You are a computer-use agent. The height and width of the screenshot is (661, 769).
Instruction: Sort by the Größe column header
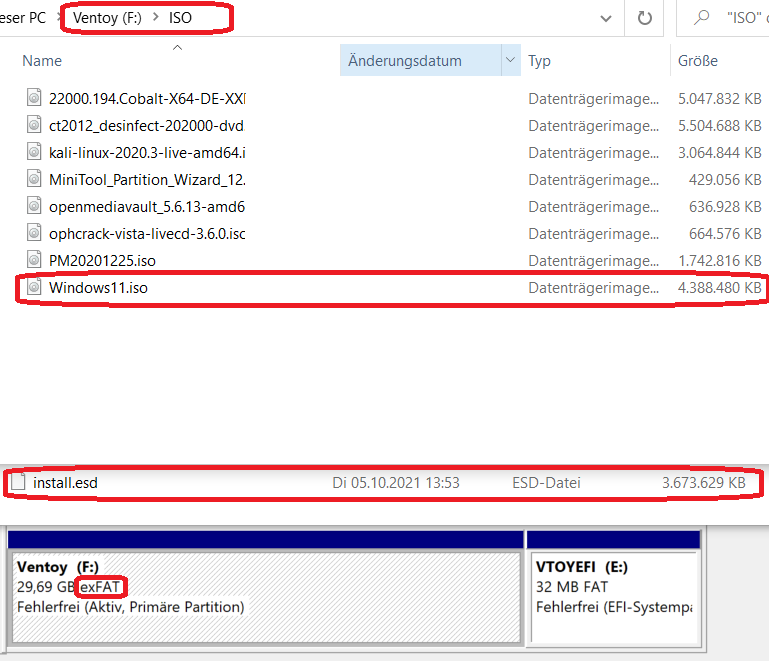pyautogui.click(x=697, y=61)
